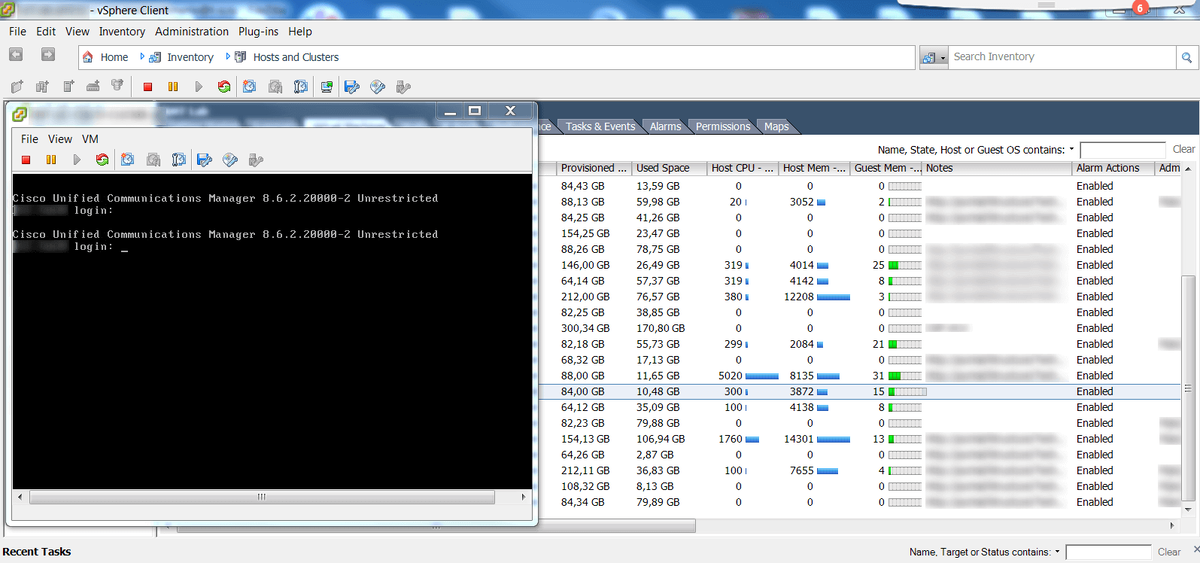The image size is (1200, 563).
Task: Open Plug-ins menu
Action: [259, 32]
